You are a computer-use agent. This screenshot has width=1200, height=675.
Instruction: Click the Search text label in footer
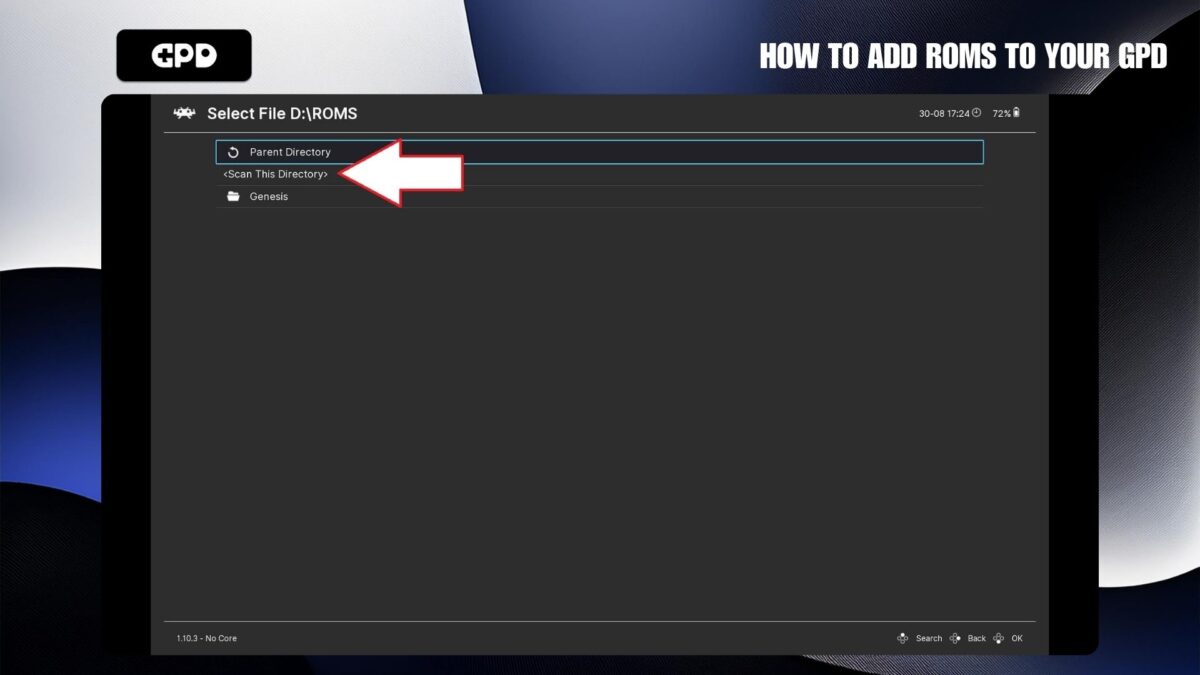[x=929, y=638]
